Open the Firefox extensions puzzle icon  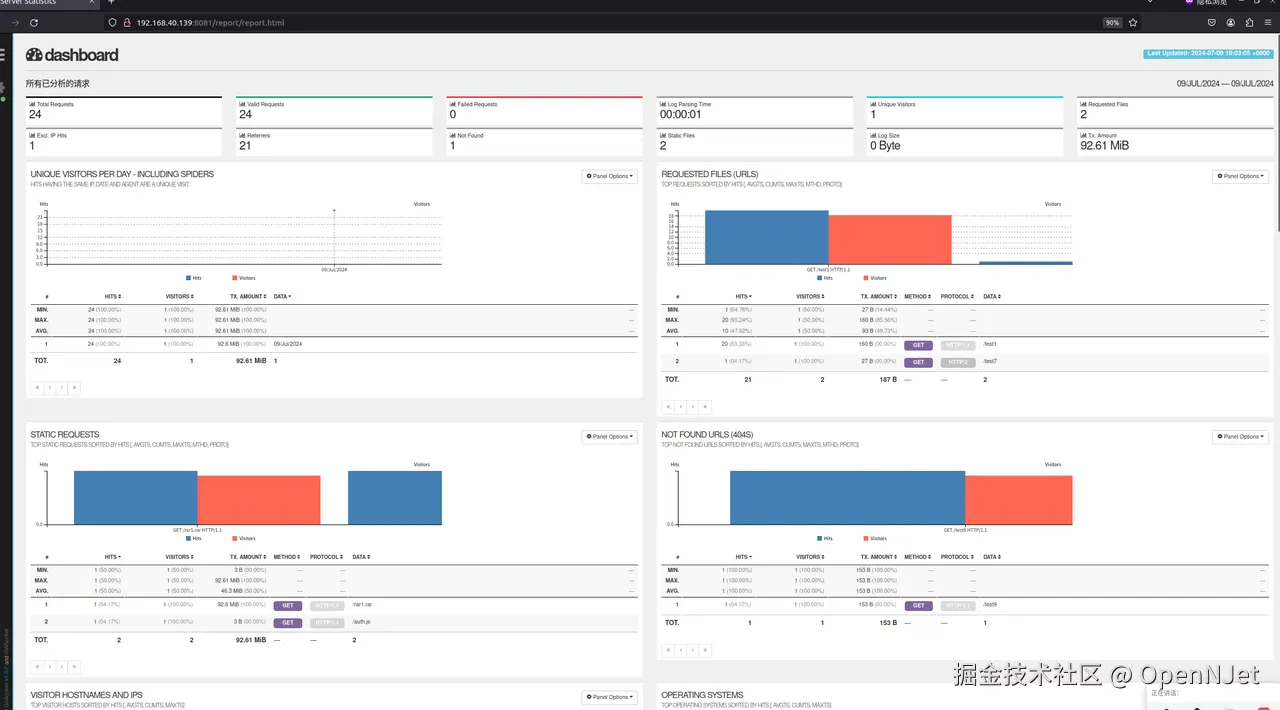tap(1251, 22)
